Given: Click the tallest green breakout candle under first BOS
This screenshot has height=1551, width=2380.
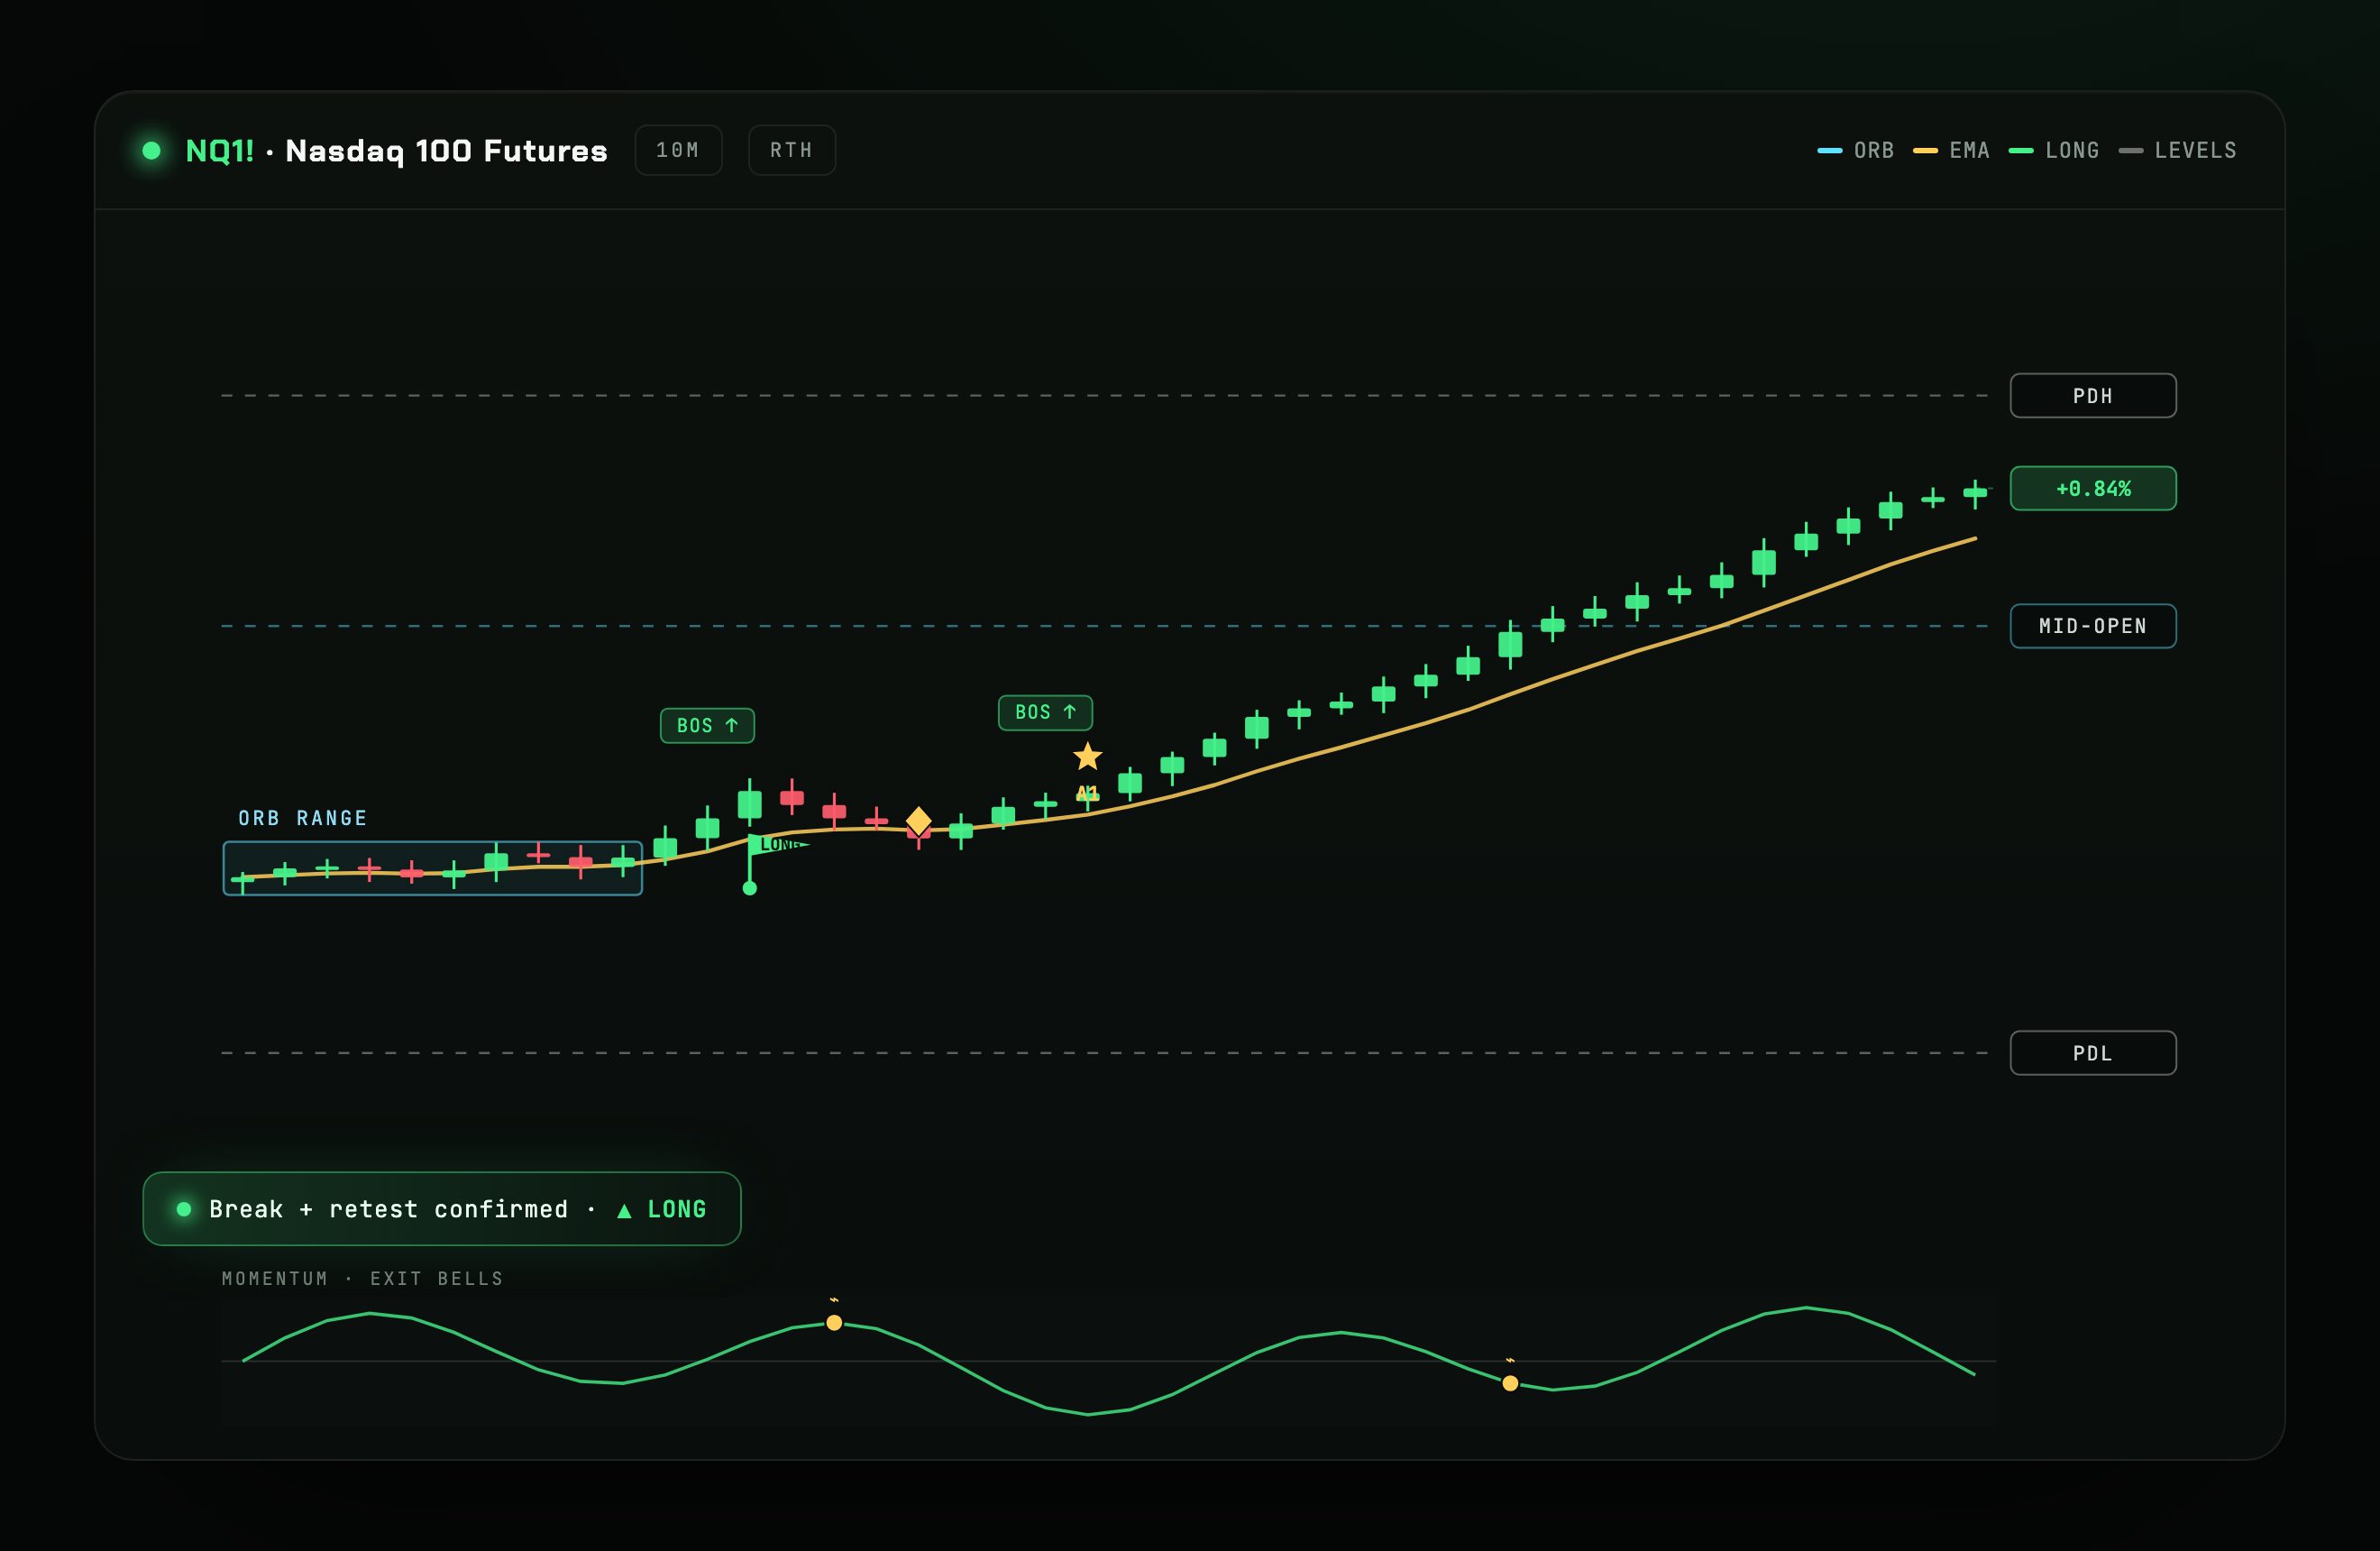Looking at the screenshot, I should point(750,803).
